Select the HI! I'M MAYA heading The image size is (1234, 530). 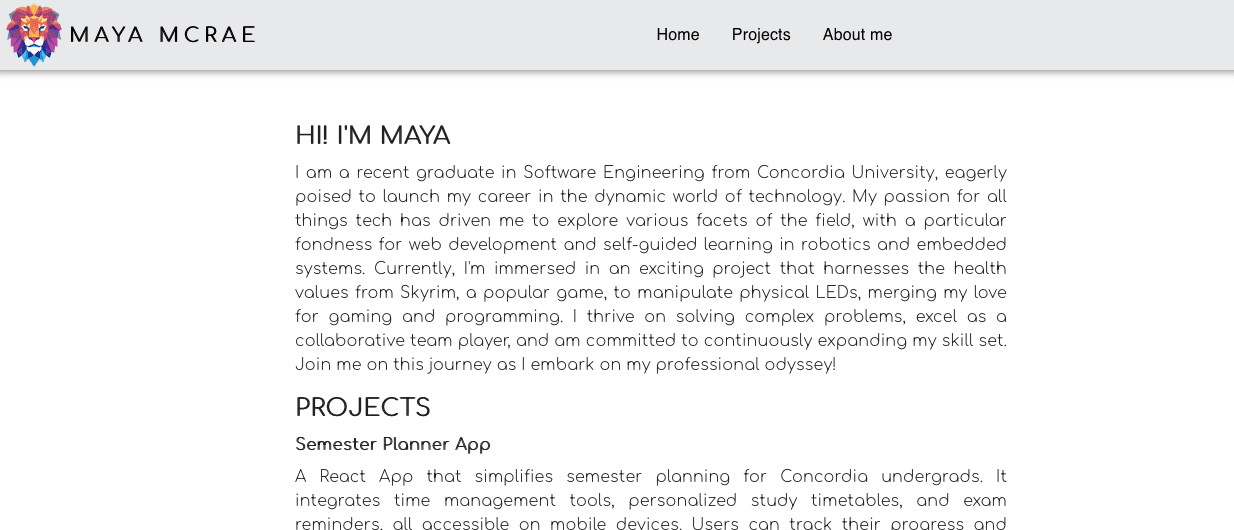[x=373, y=136]
